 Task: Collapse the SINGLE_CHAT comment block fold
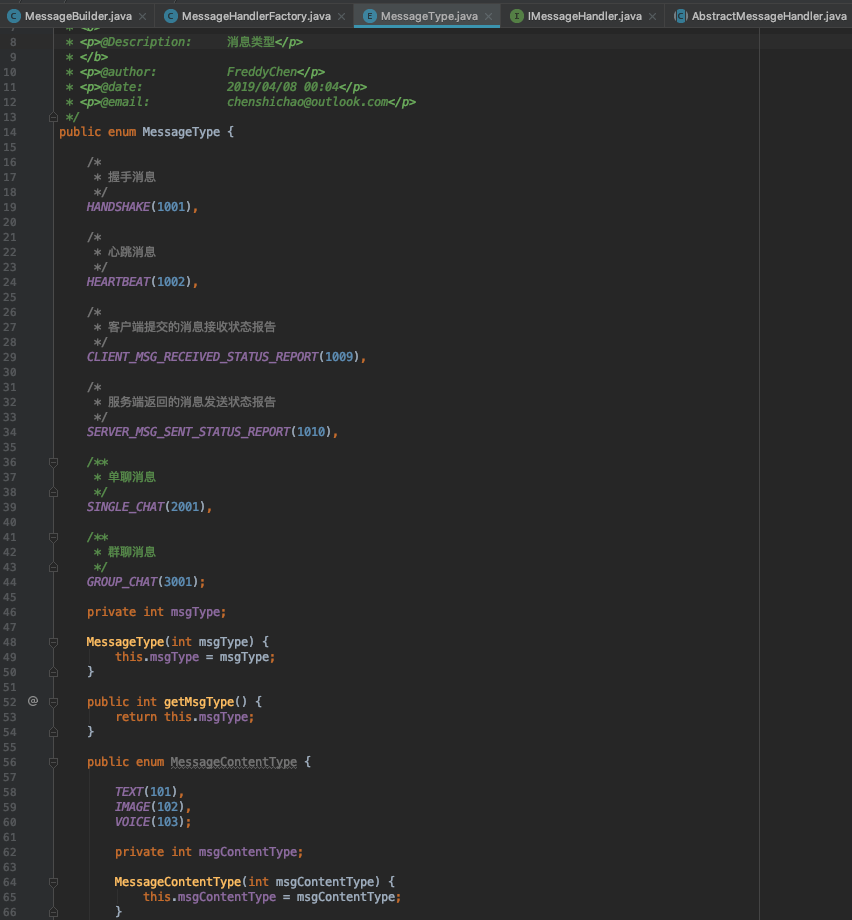tap(55, 462)
